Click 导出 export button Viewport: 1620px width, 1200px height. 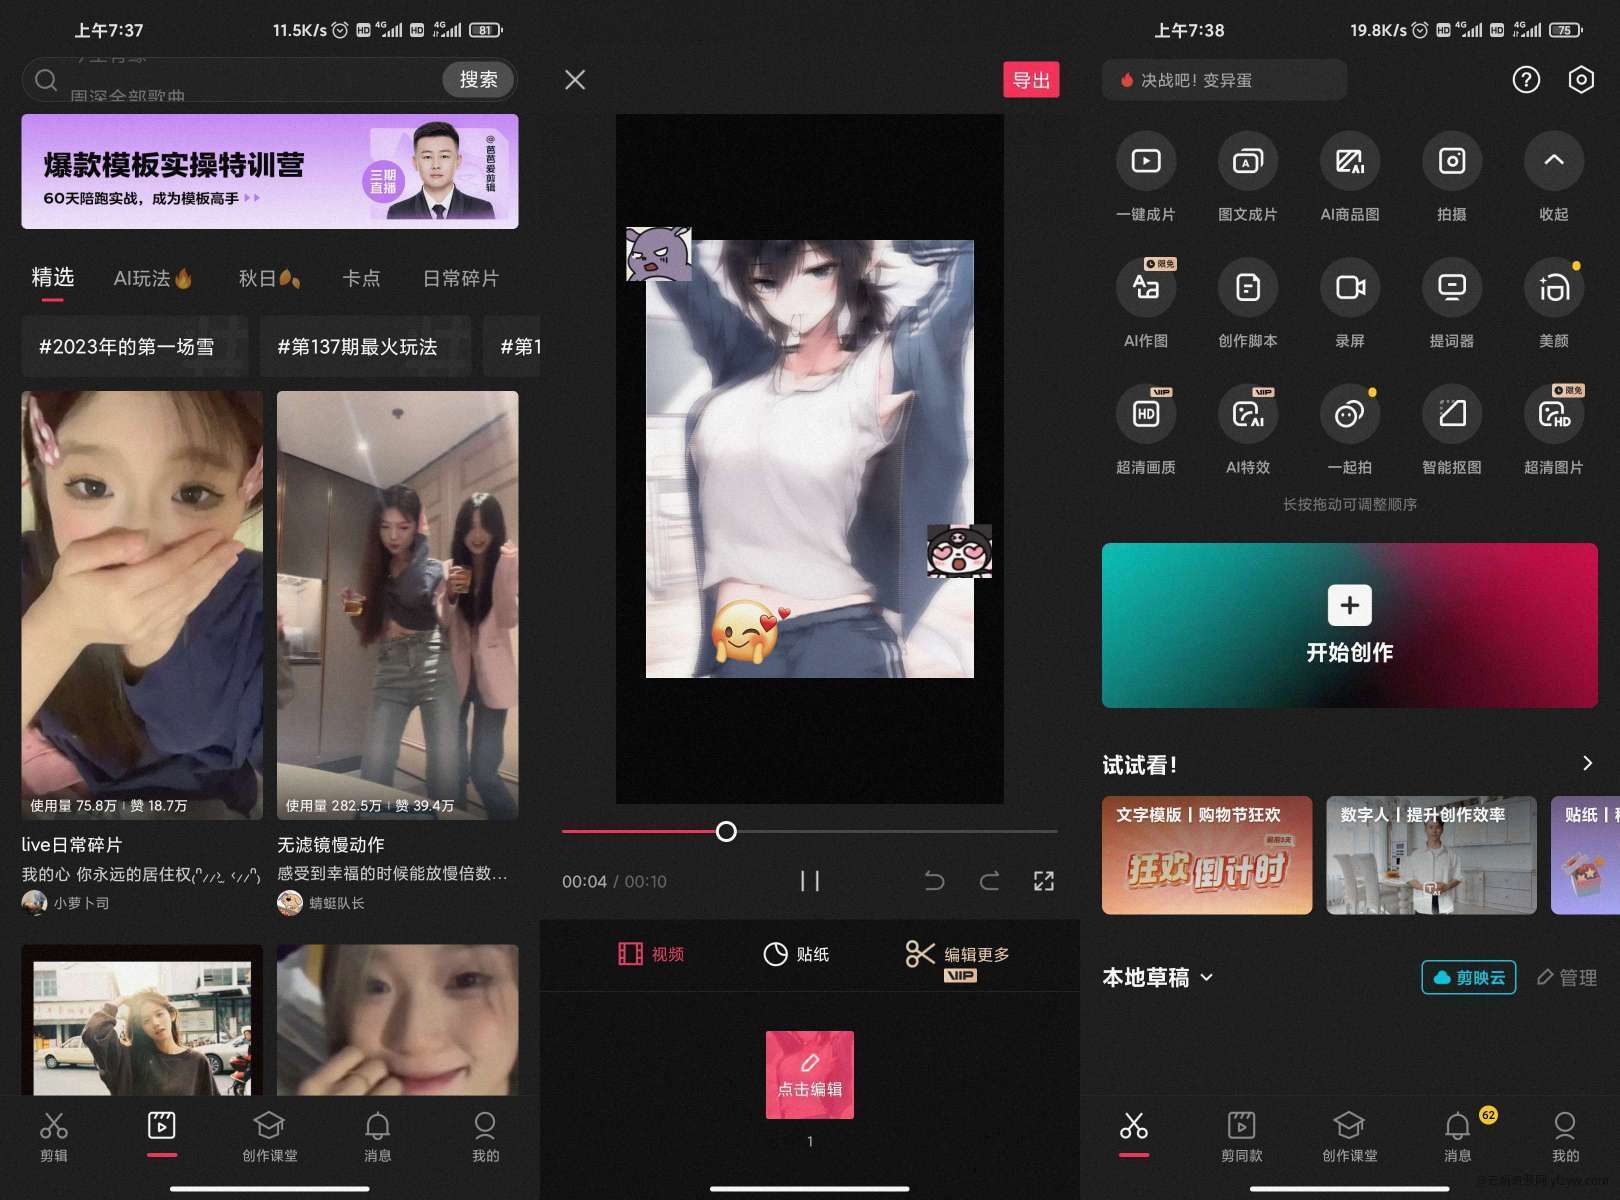point(1031,80)
